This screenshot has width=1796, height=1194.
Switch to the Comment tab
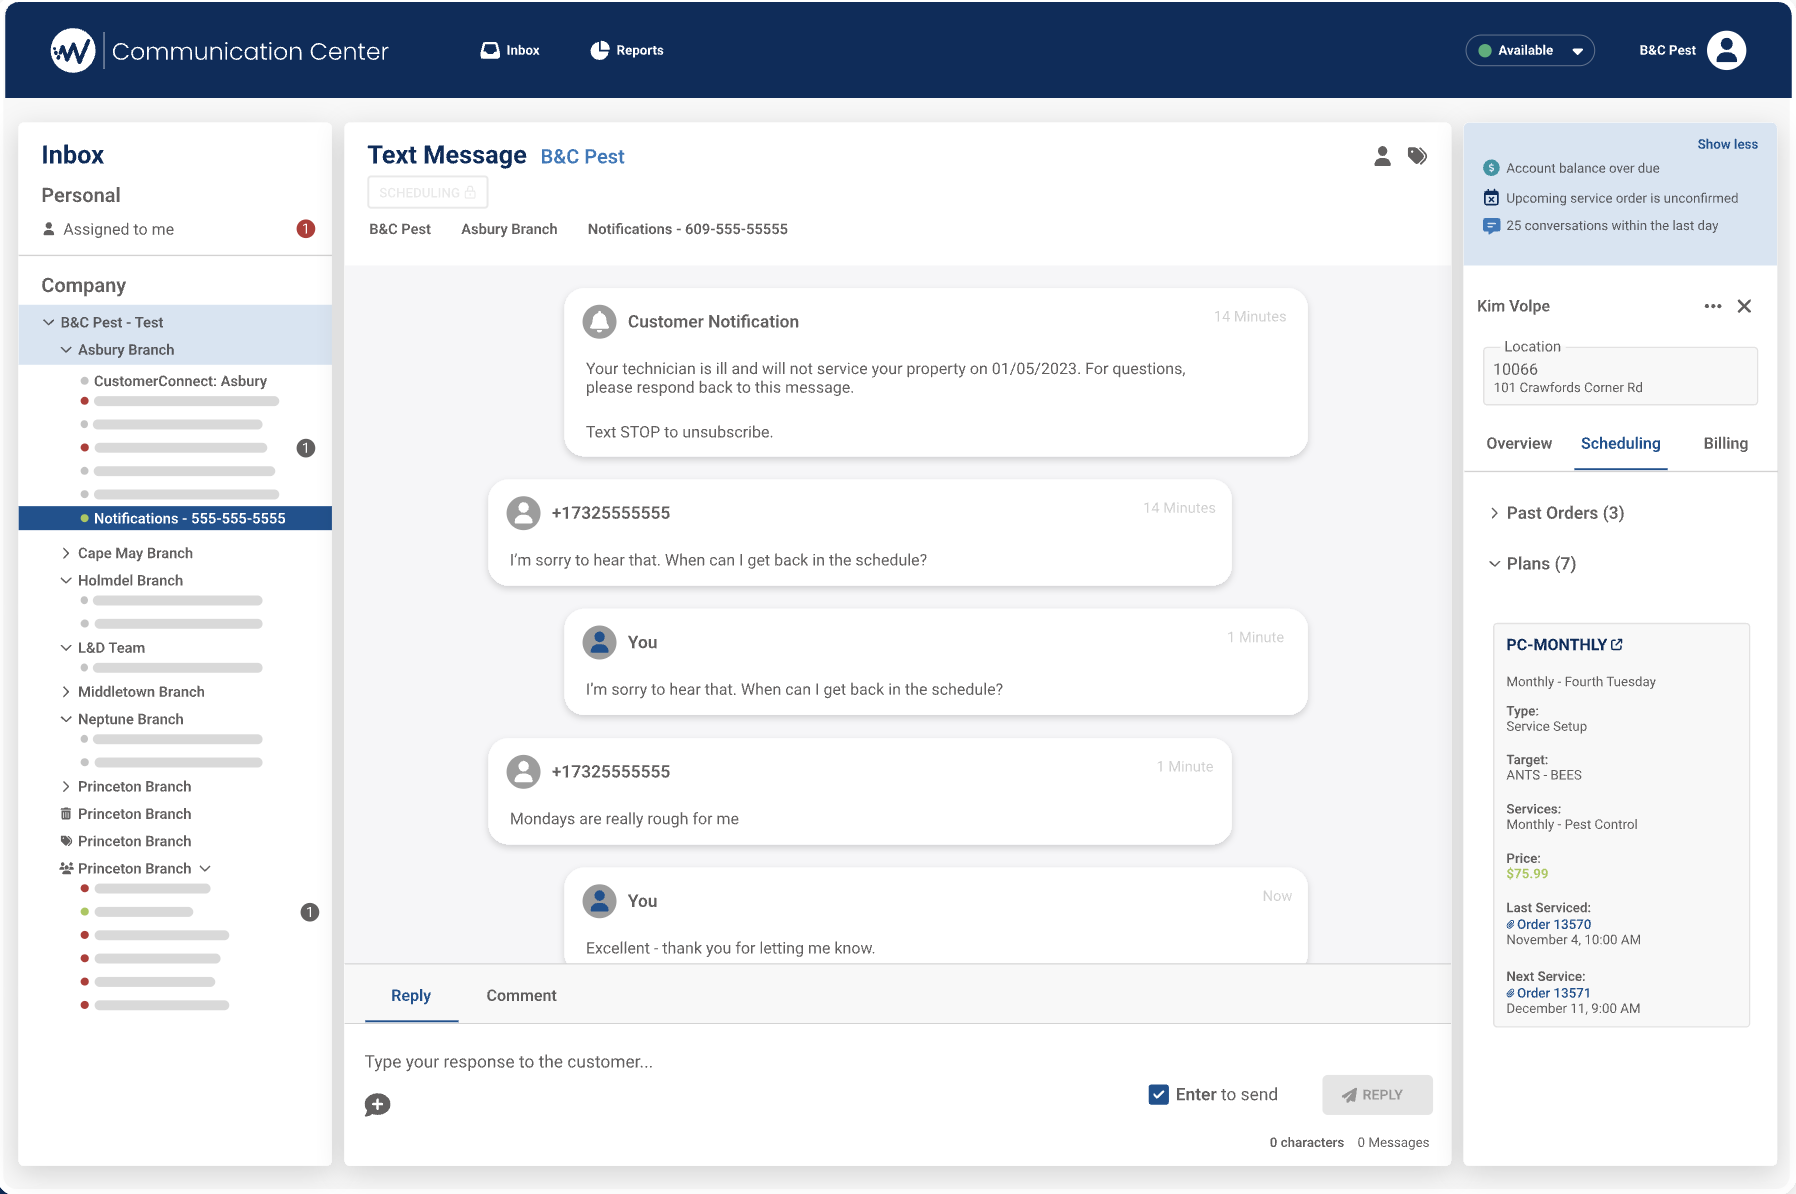point(520,995)
